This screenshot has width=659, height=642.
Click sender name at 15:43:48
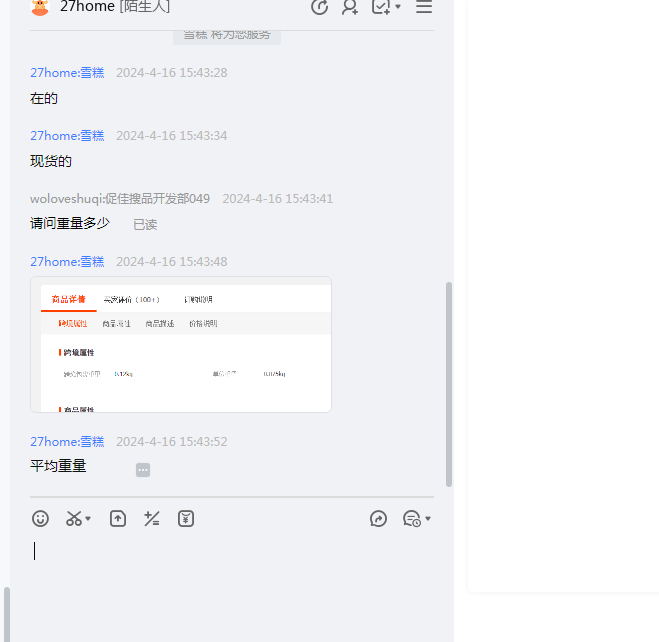pos(67,262)
